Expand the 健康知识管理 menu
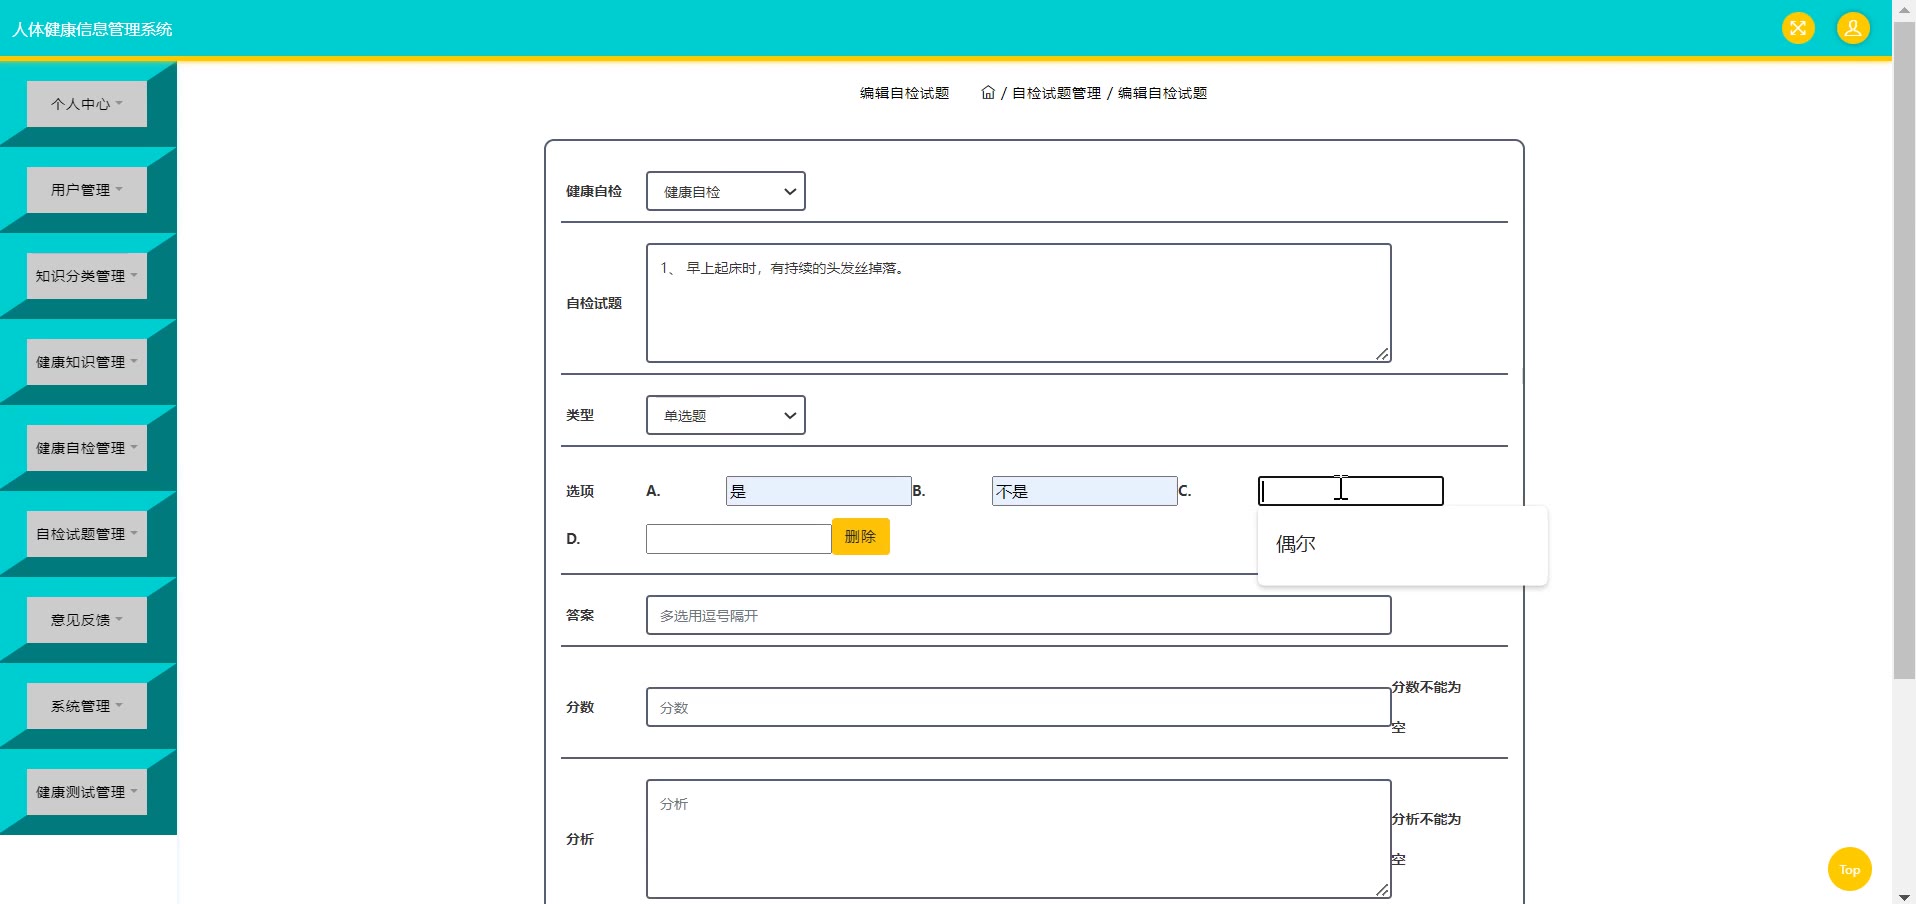The height and width of the screenshot is (904, 1916). pyautogui.click(x=87, y=362)
